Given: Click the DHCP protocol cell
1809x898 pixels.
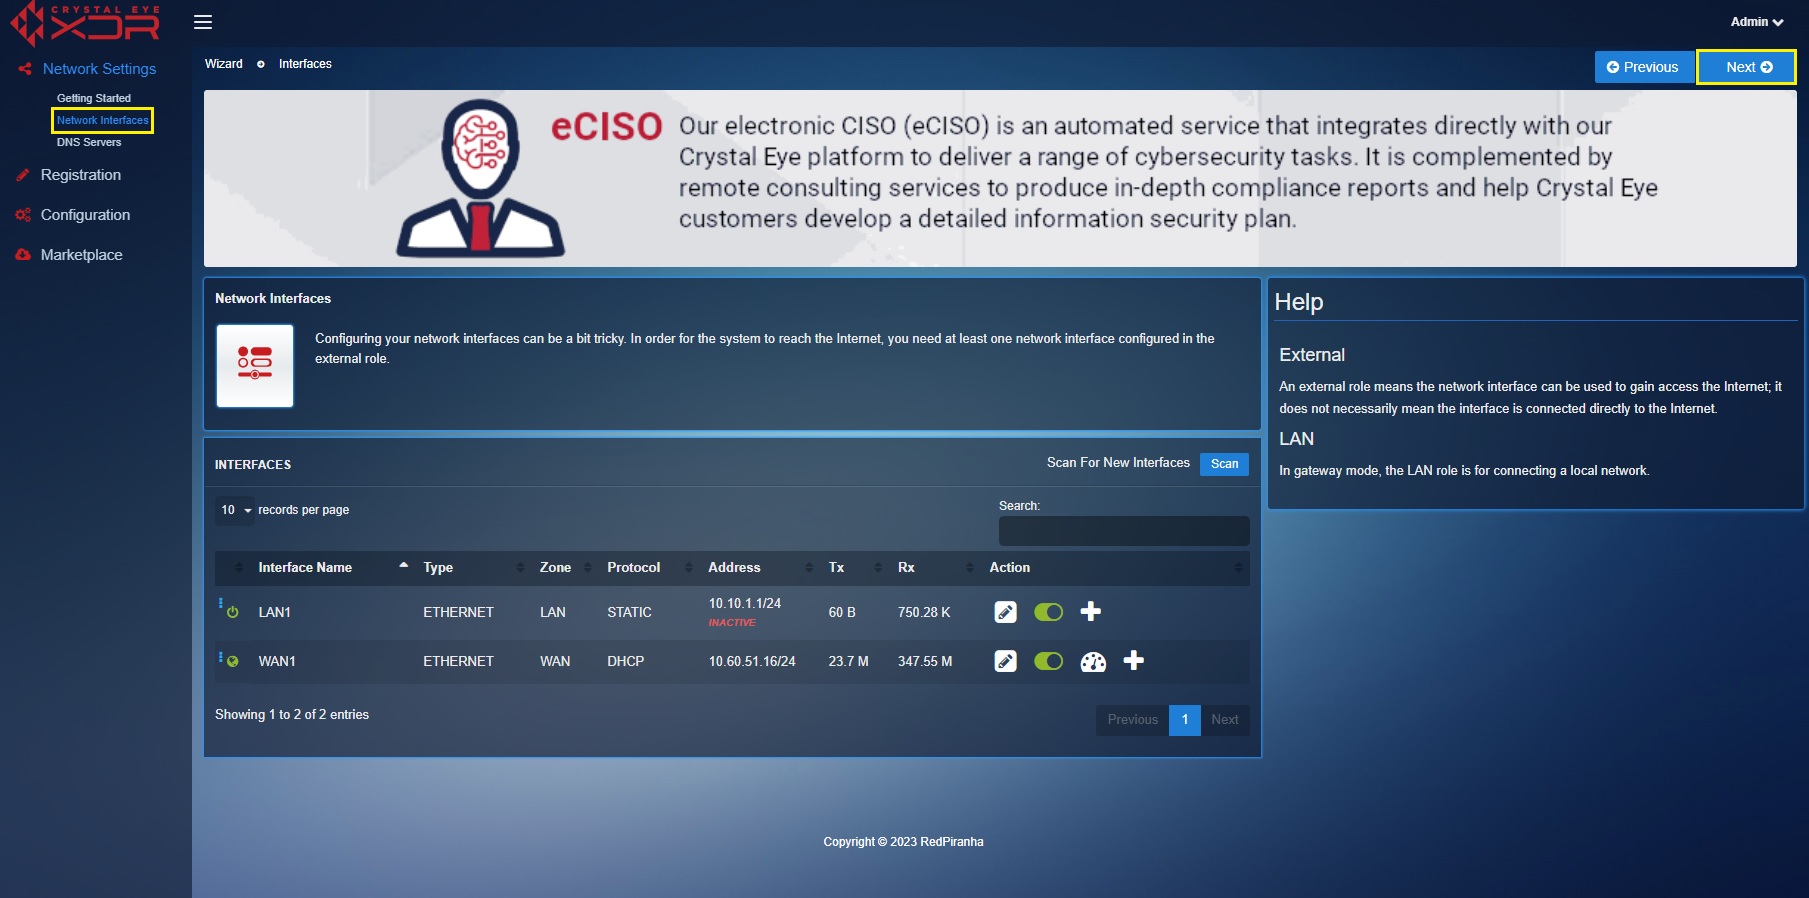Looking at the screenshot, I should tap(626, 661).
